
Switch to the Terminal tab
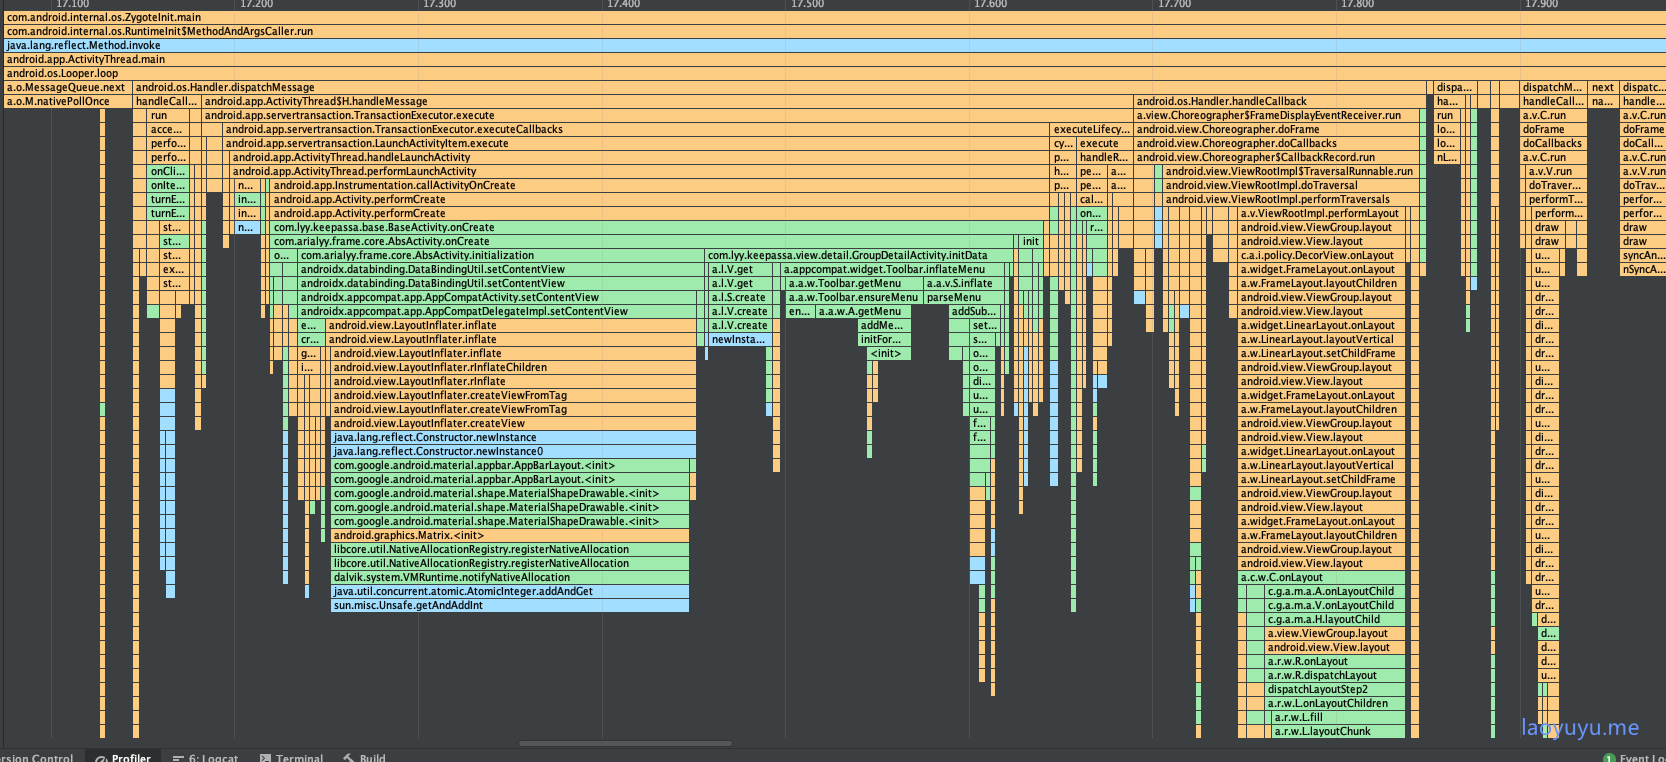coord(291,757)
